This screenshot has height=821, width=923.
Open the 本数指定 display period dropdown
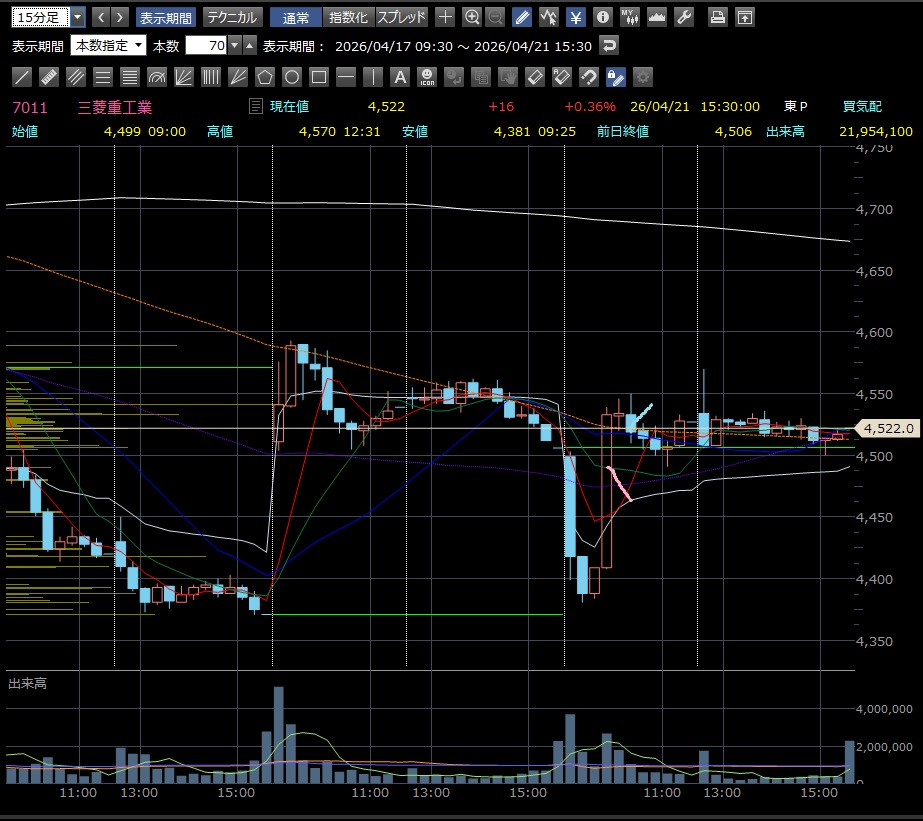coord(108,46)
